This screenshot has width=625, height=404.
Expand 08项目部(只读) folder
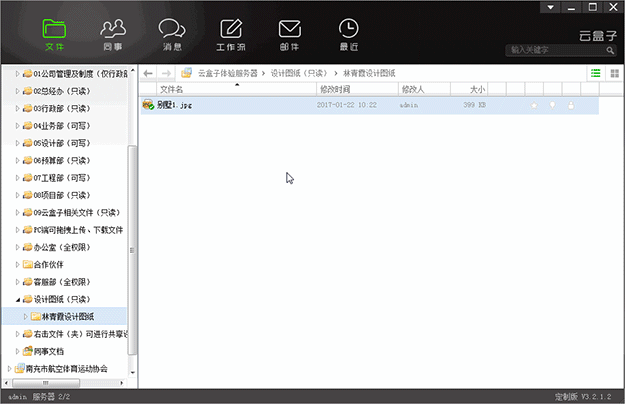[17, 195]
